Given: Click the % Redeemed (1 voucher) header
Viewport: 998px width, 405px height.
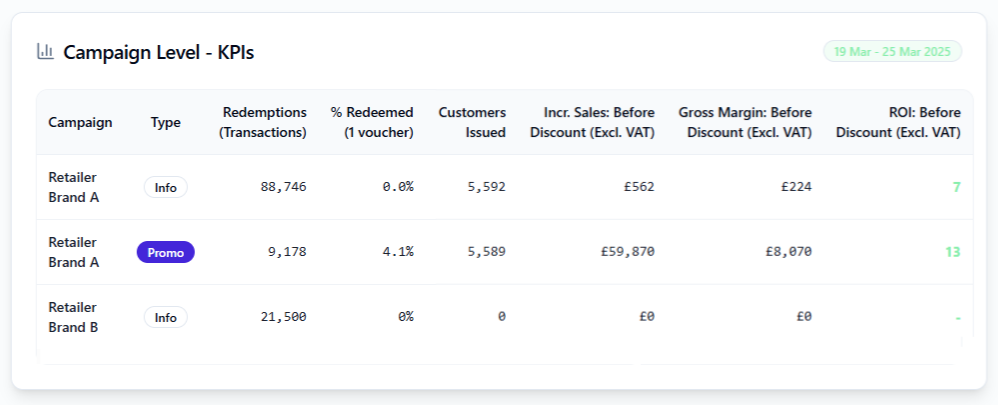Looking at the screenshot, I should click(x=372, y=122).
